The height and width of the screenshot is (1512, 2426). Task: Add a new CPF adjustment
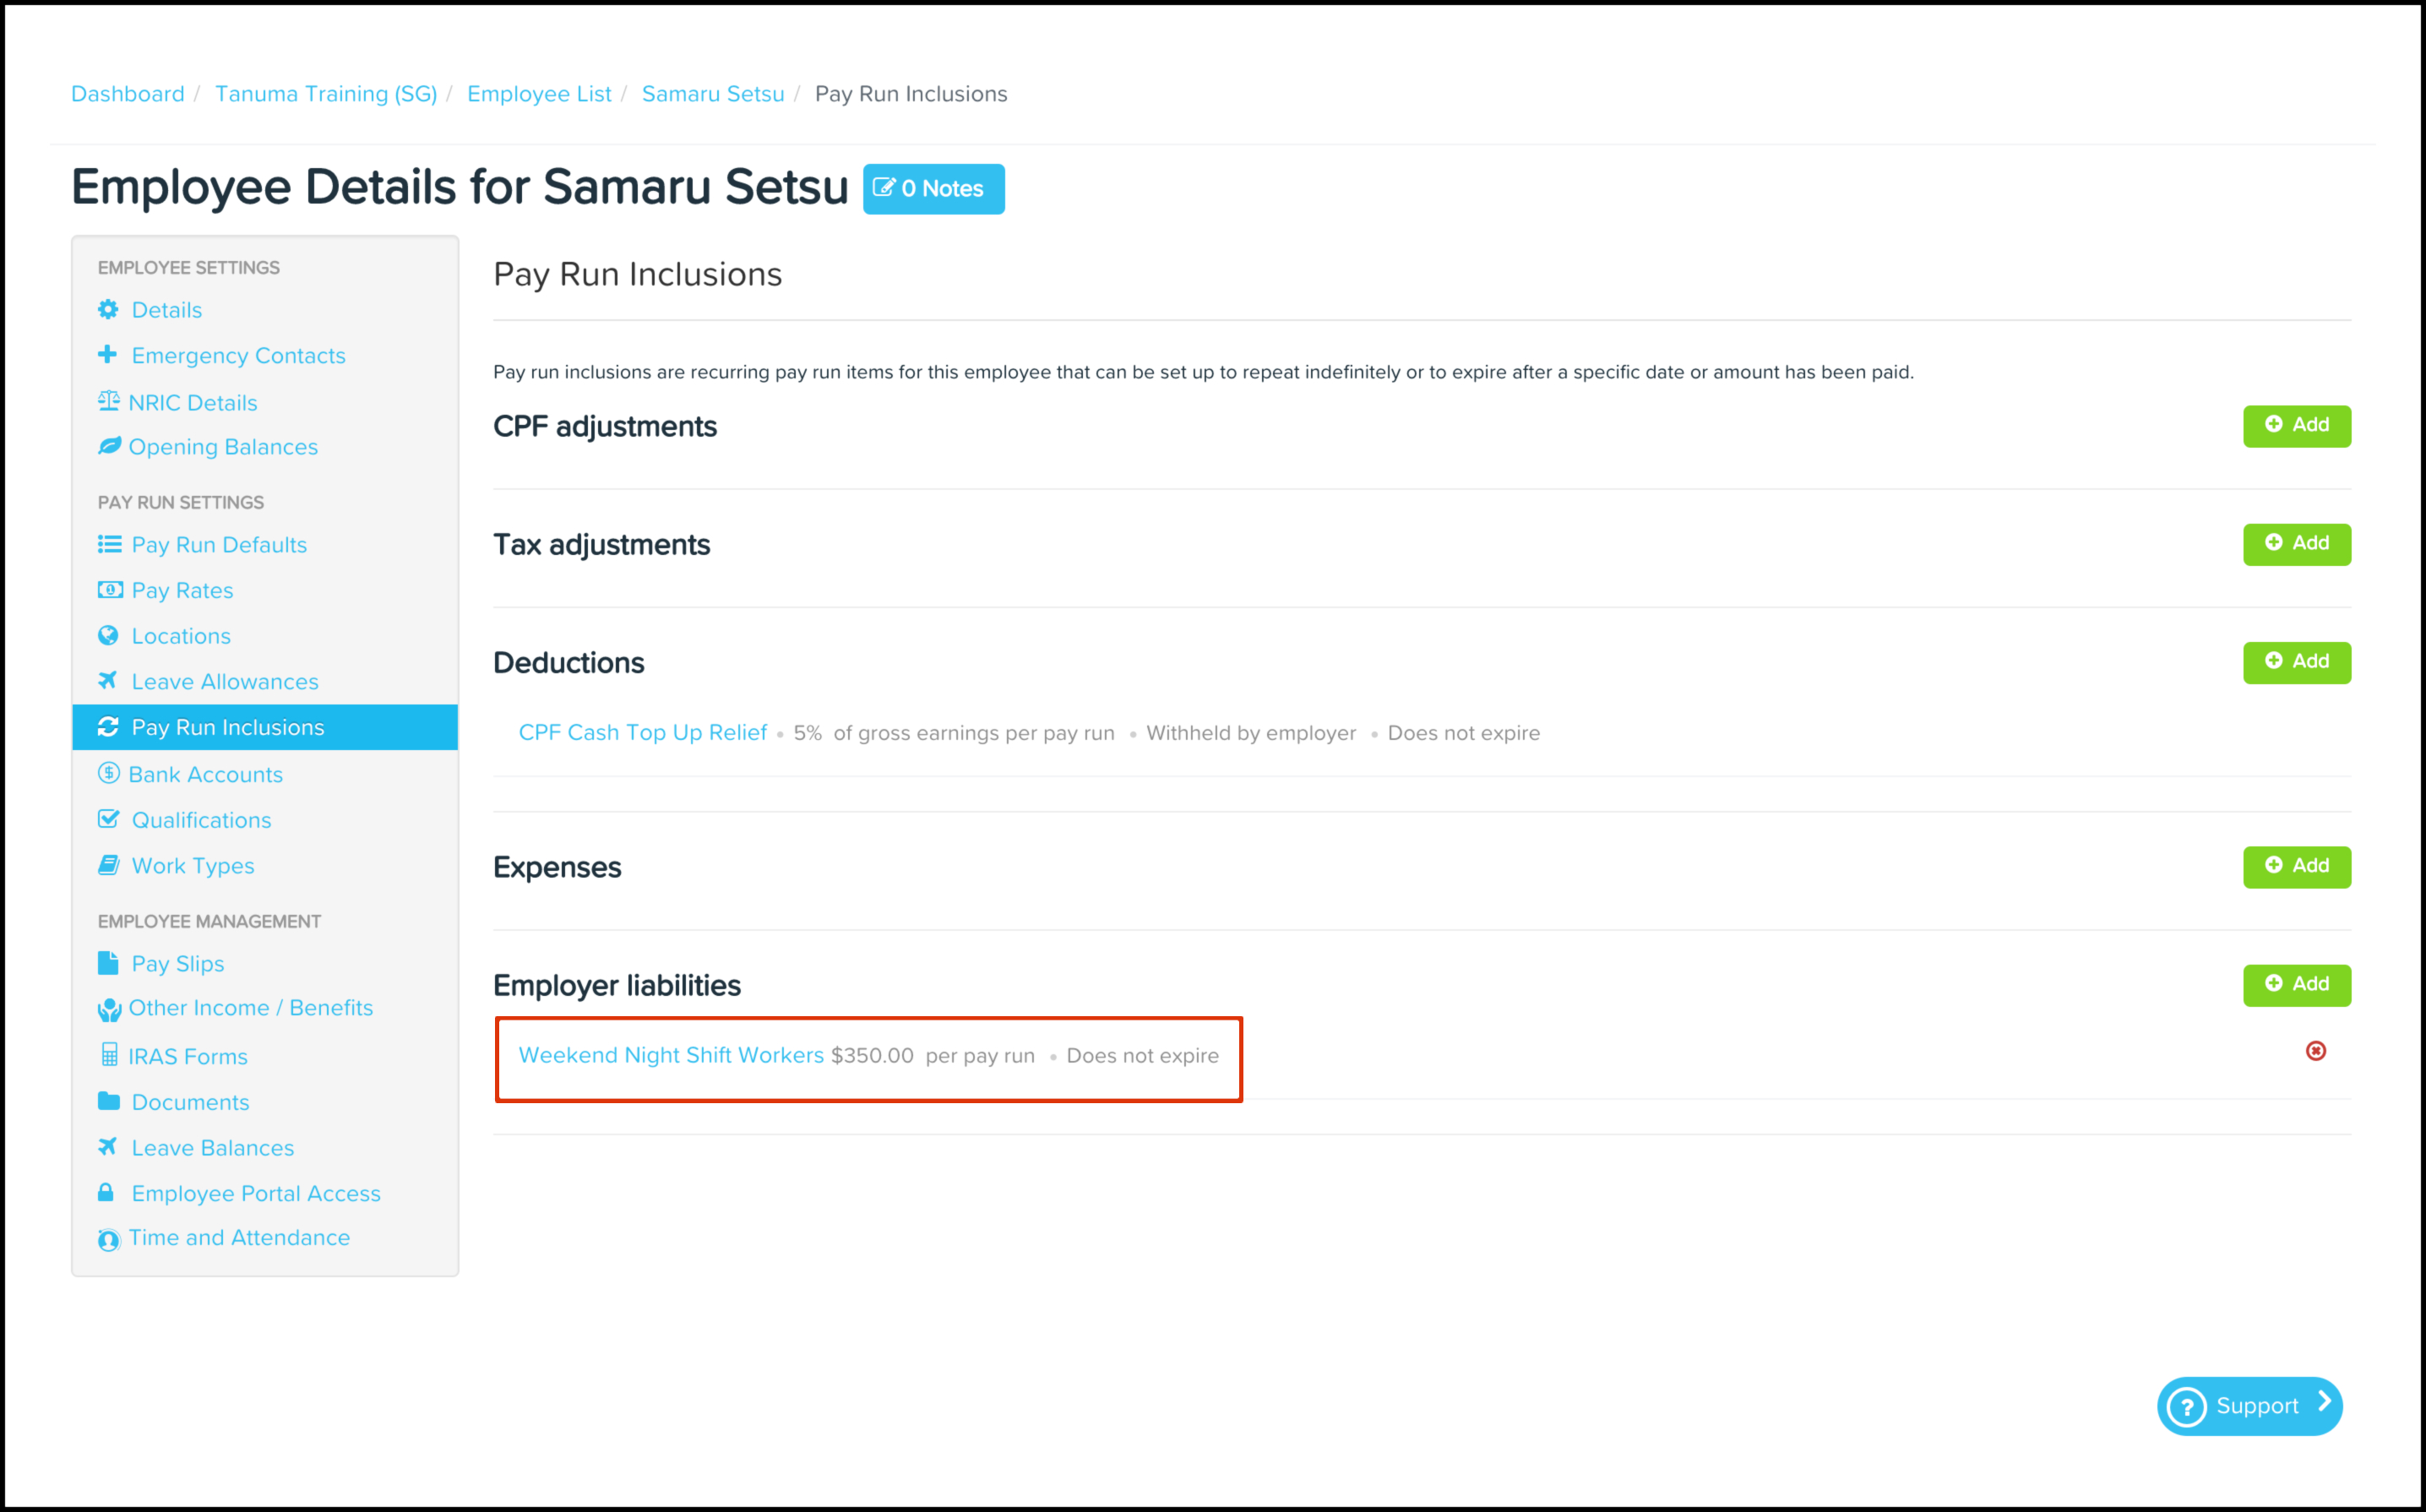[2296, 426]
